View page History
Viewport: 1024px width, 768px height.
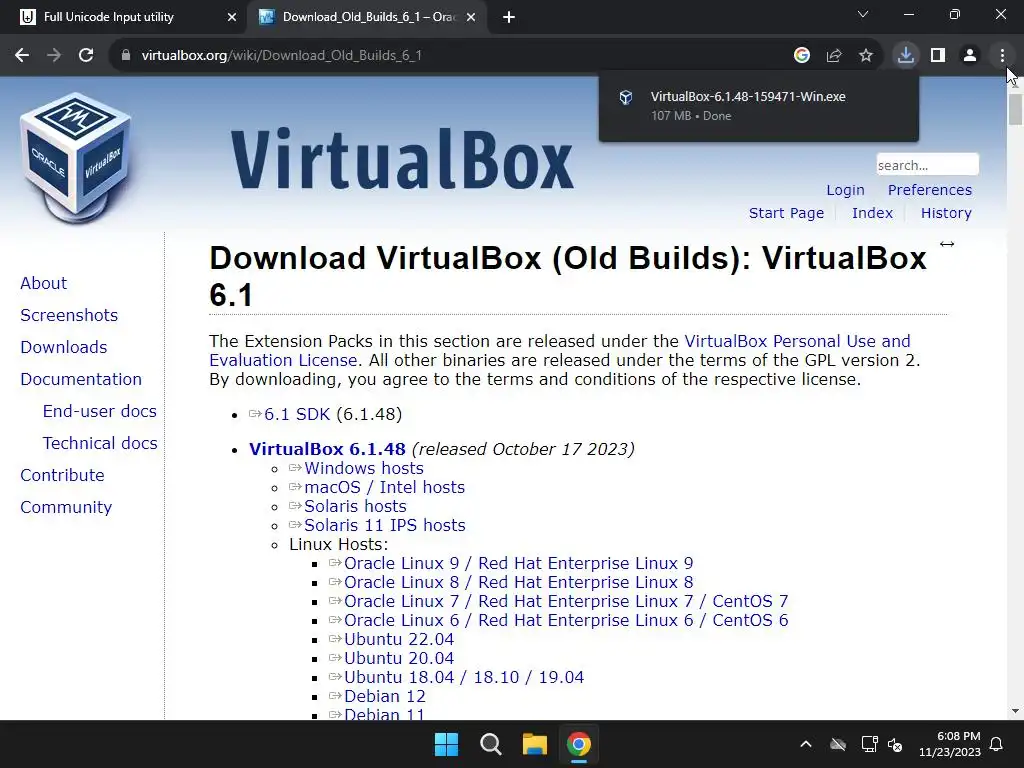(946, 213)
